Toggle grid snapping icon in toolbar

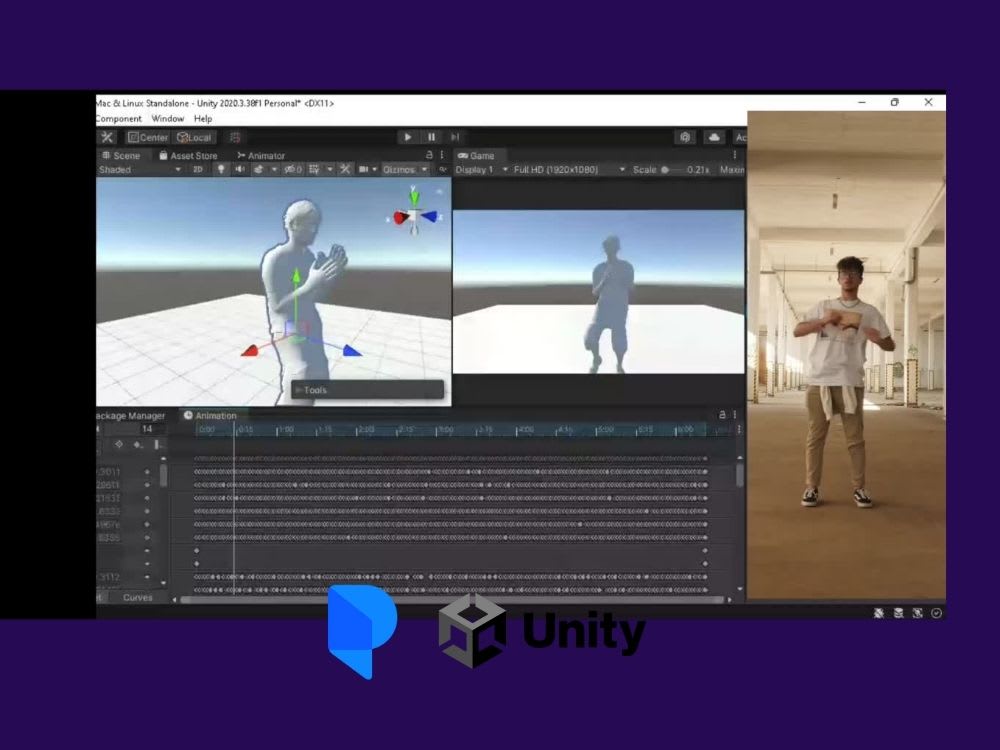(235, 137)
